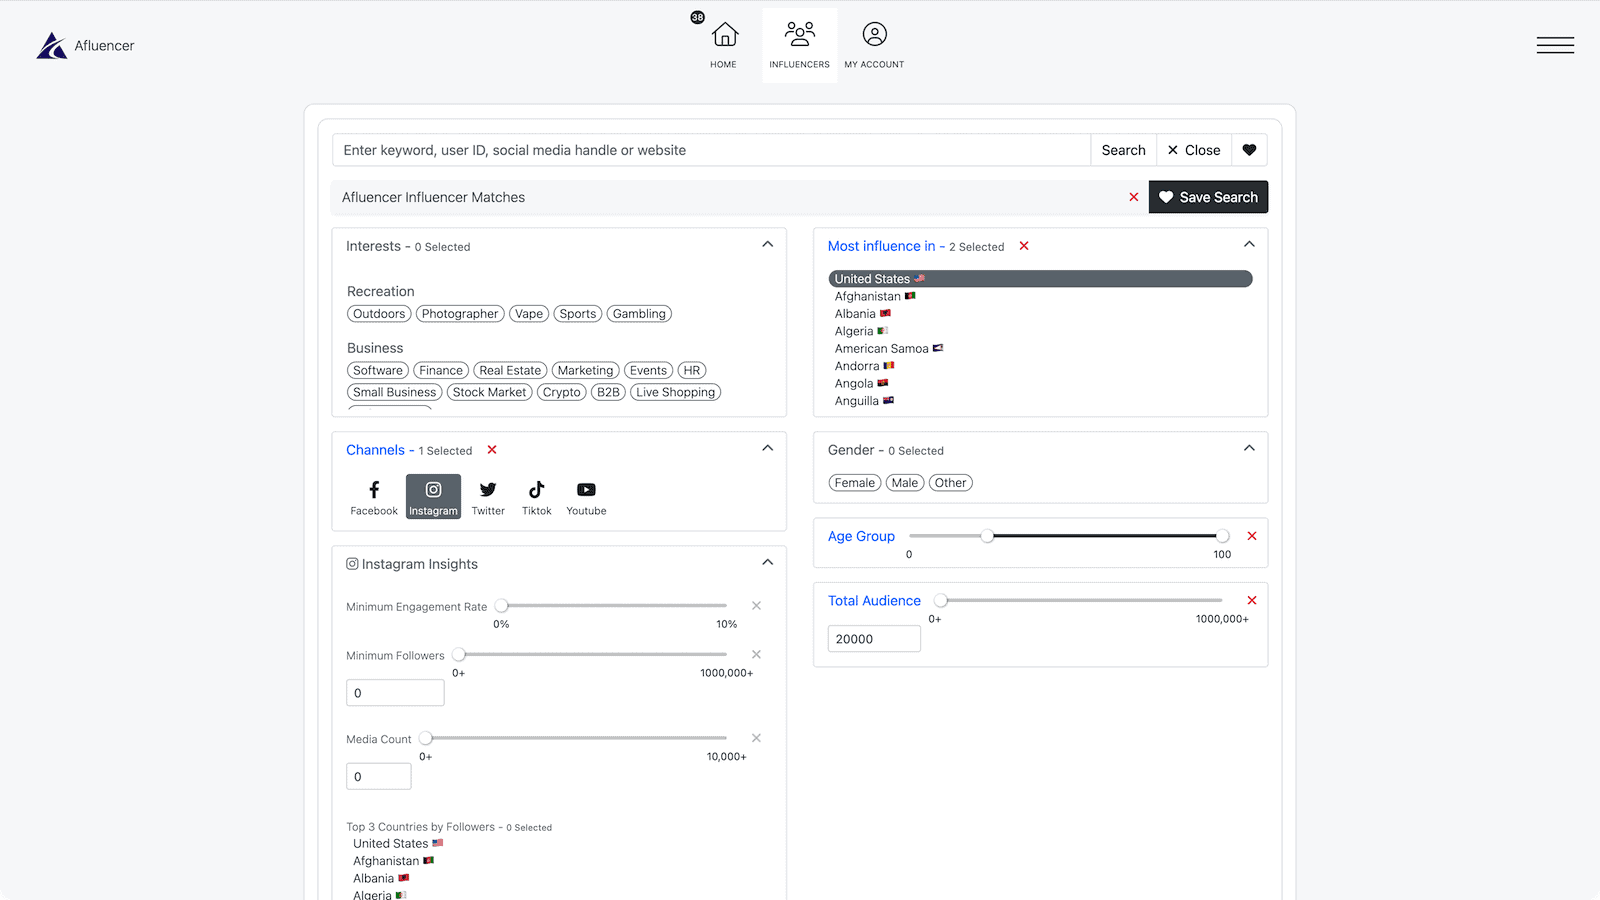Screen dimensions: 1600x900
Task: Select the Tiktok channel icon
Action: [x=536, y=496]
